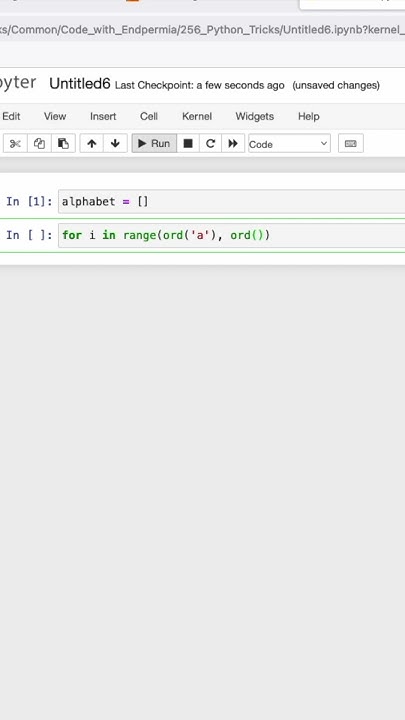
Task: Select In [1] cell prompt
Action: [29, 202]
